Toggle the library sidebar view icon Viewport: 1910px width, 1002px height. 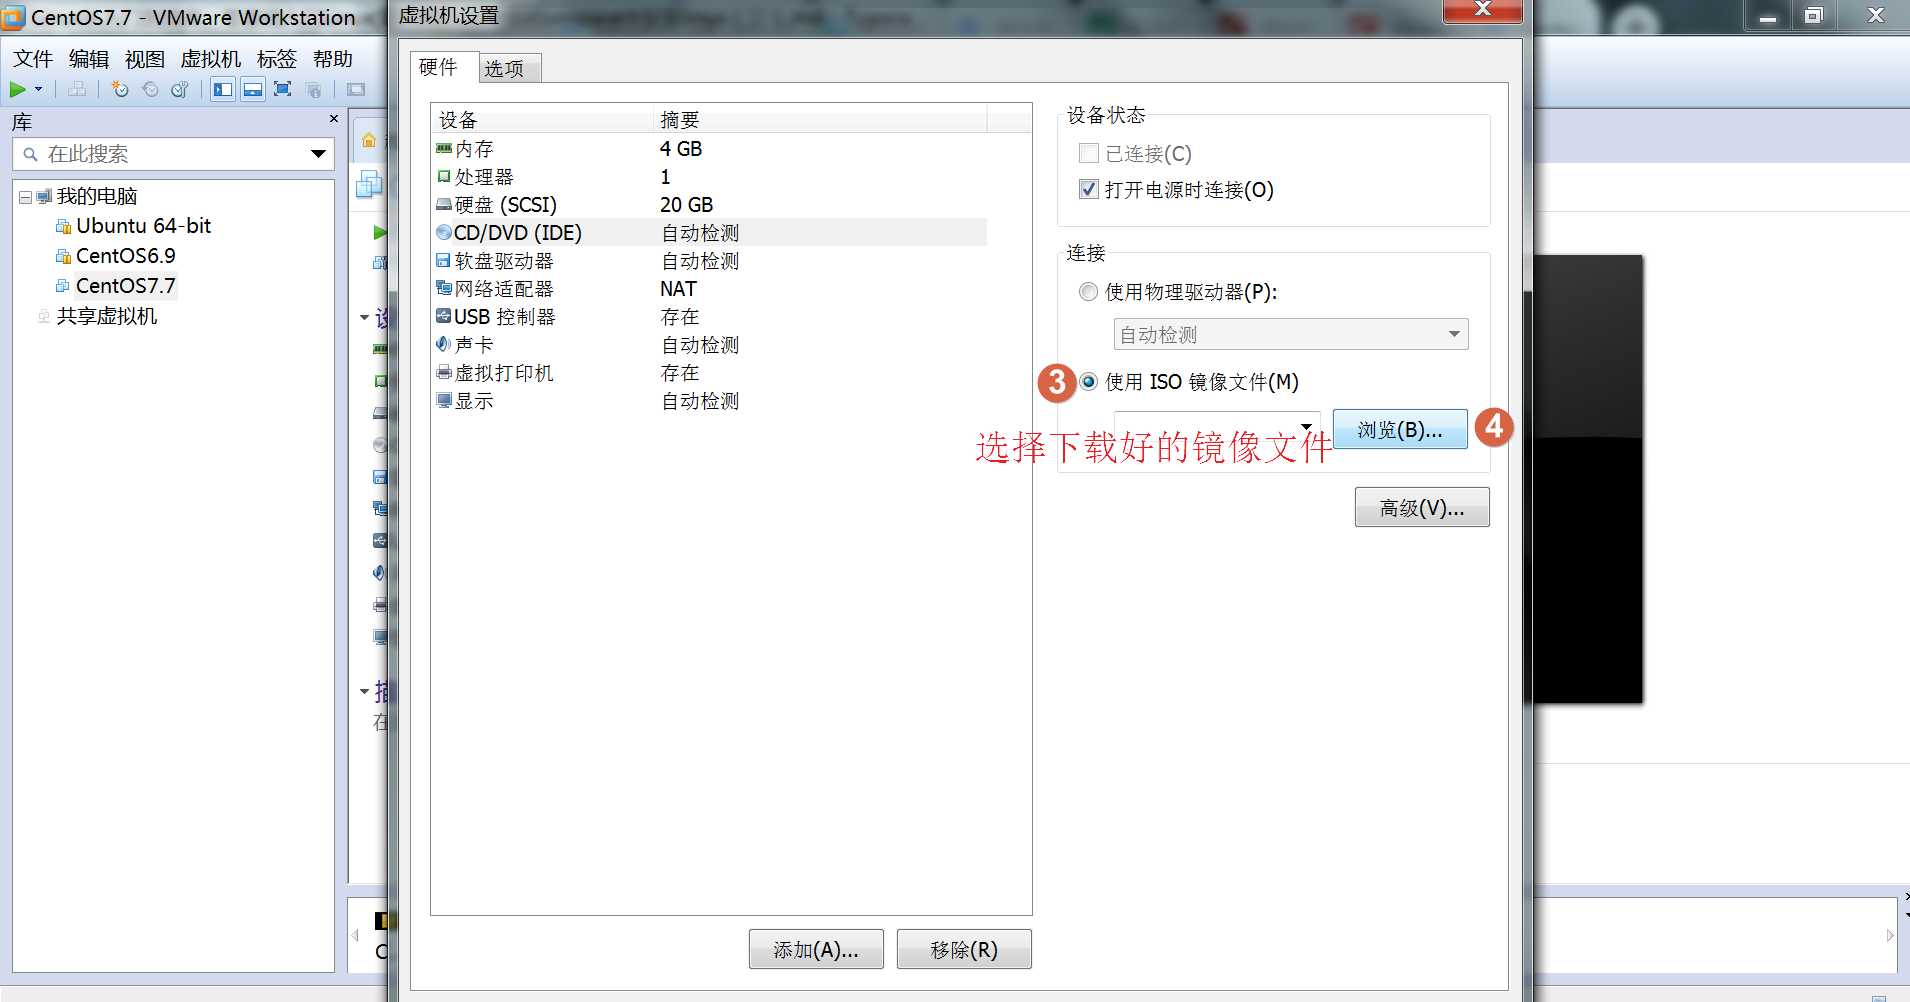[222, 90]
